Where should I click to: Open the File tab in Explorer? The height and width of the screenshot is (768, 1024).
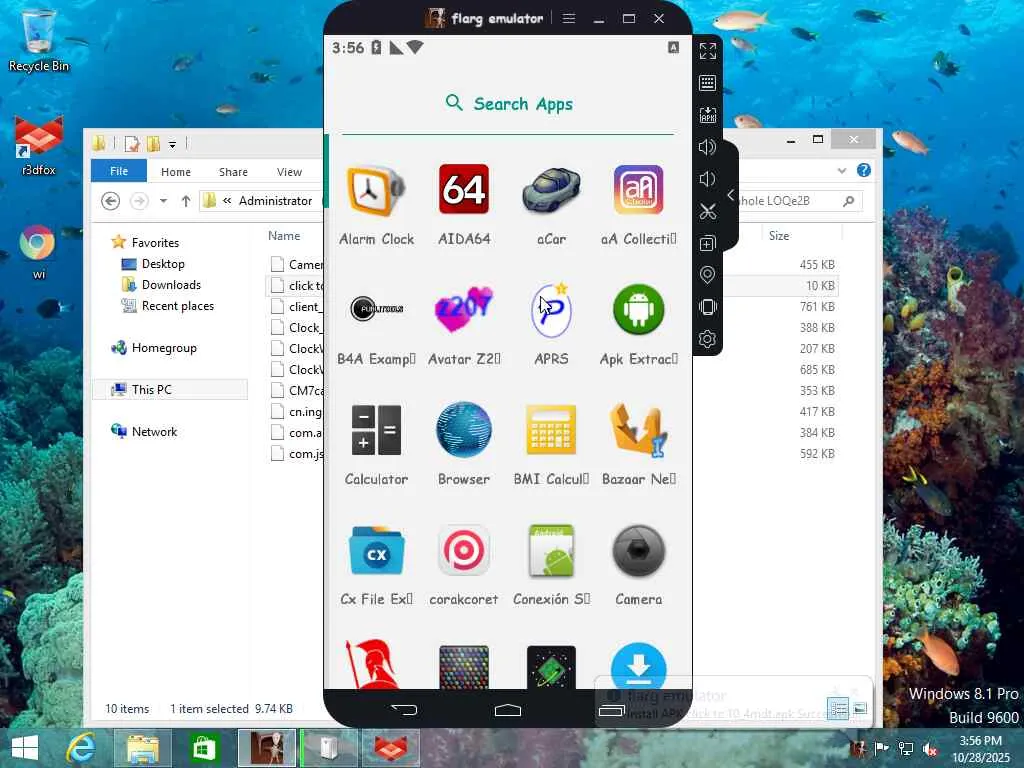[x=119, y=171]
